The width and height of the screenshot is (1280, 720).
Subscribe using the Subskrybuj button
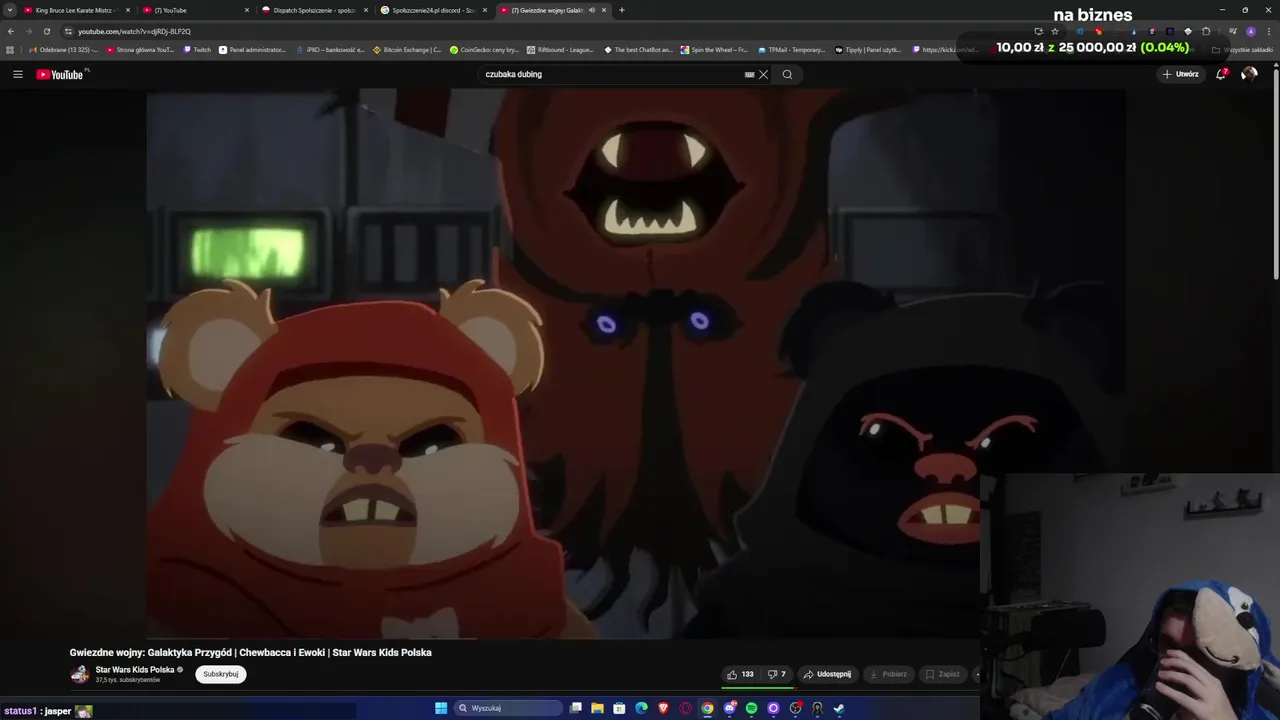coord(220,674)
